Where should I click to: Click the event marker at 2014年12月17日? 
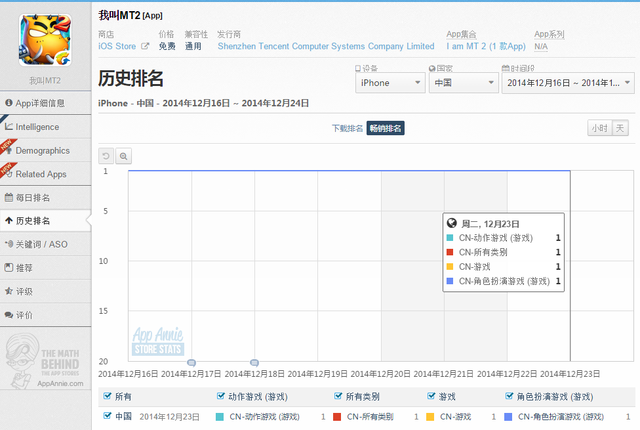(x=191, y=362)
